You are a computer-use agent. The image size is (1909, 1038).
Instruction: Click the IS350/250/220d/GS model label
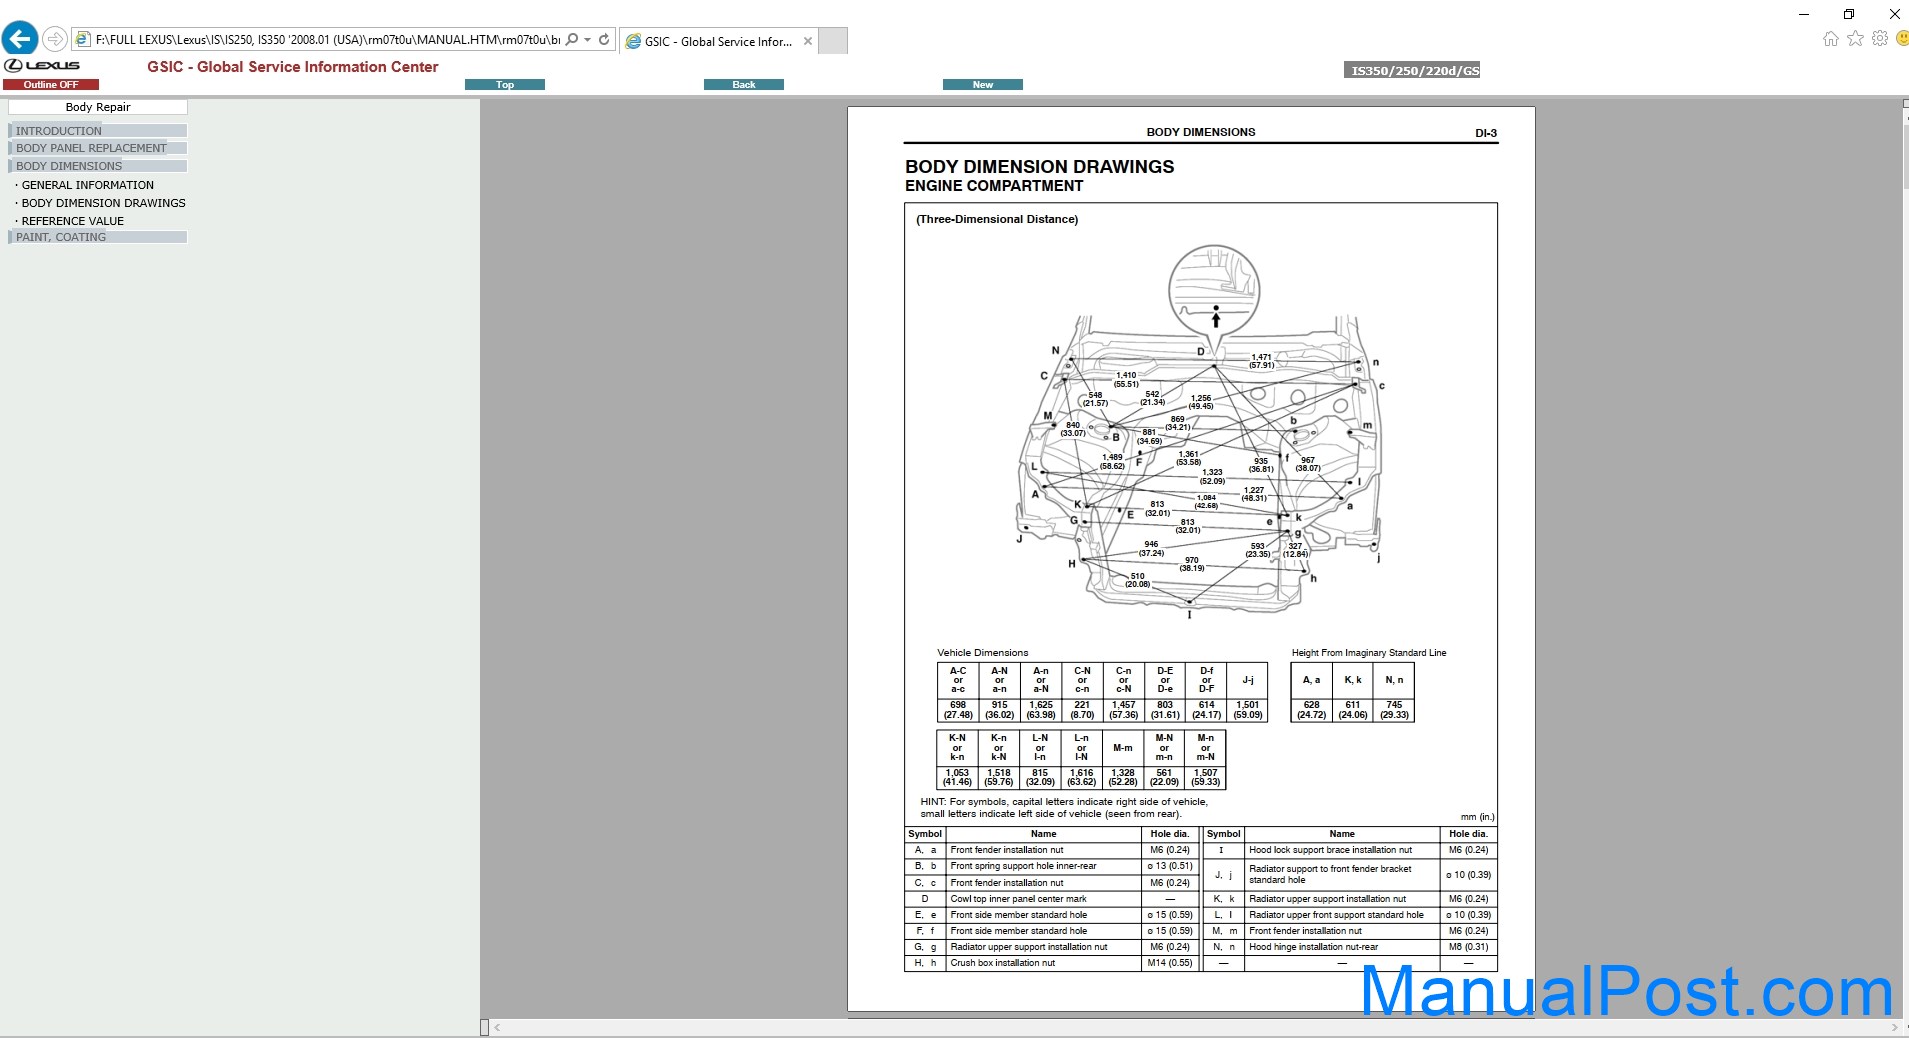(x=1412, y=70)
